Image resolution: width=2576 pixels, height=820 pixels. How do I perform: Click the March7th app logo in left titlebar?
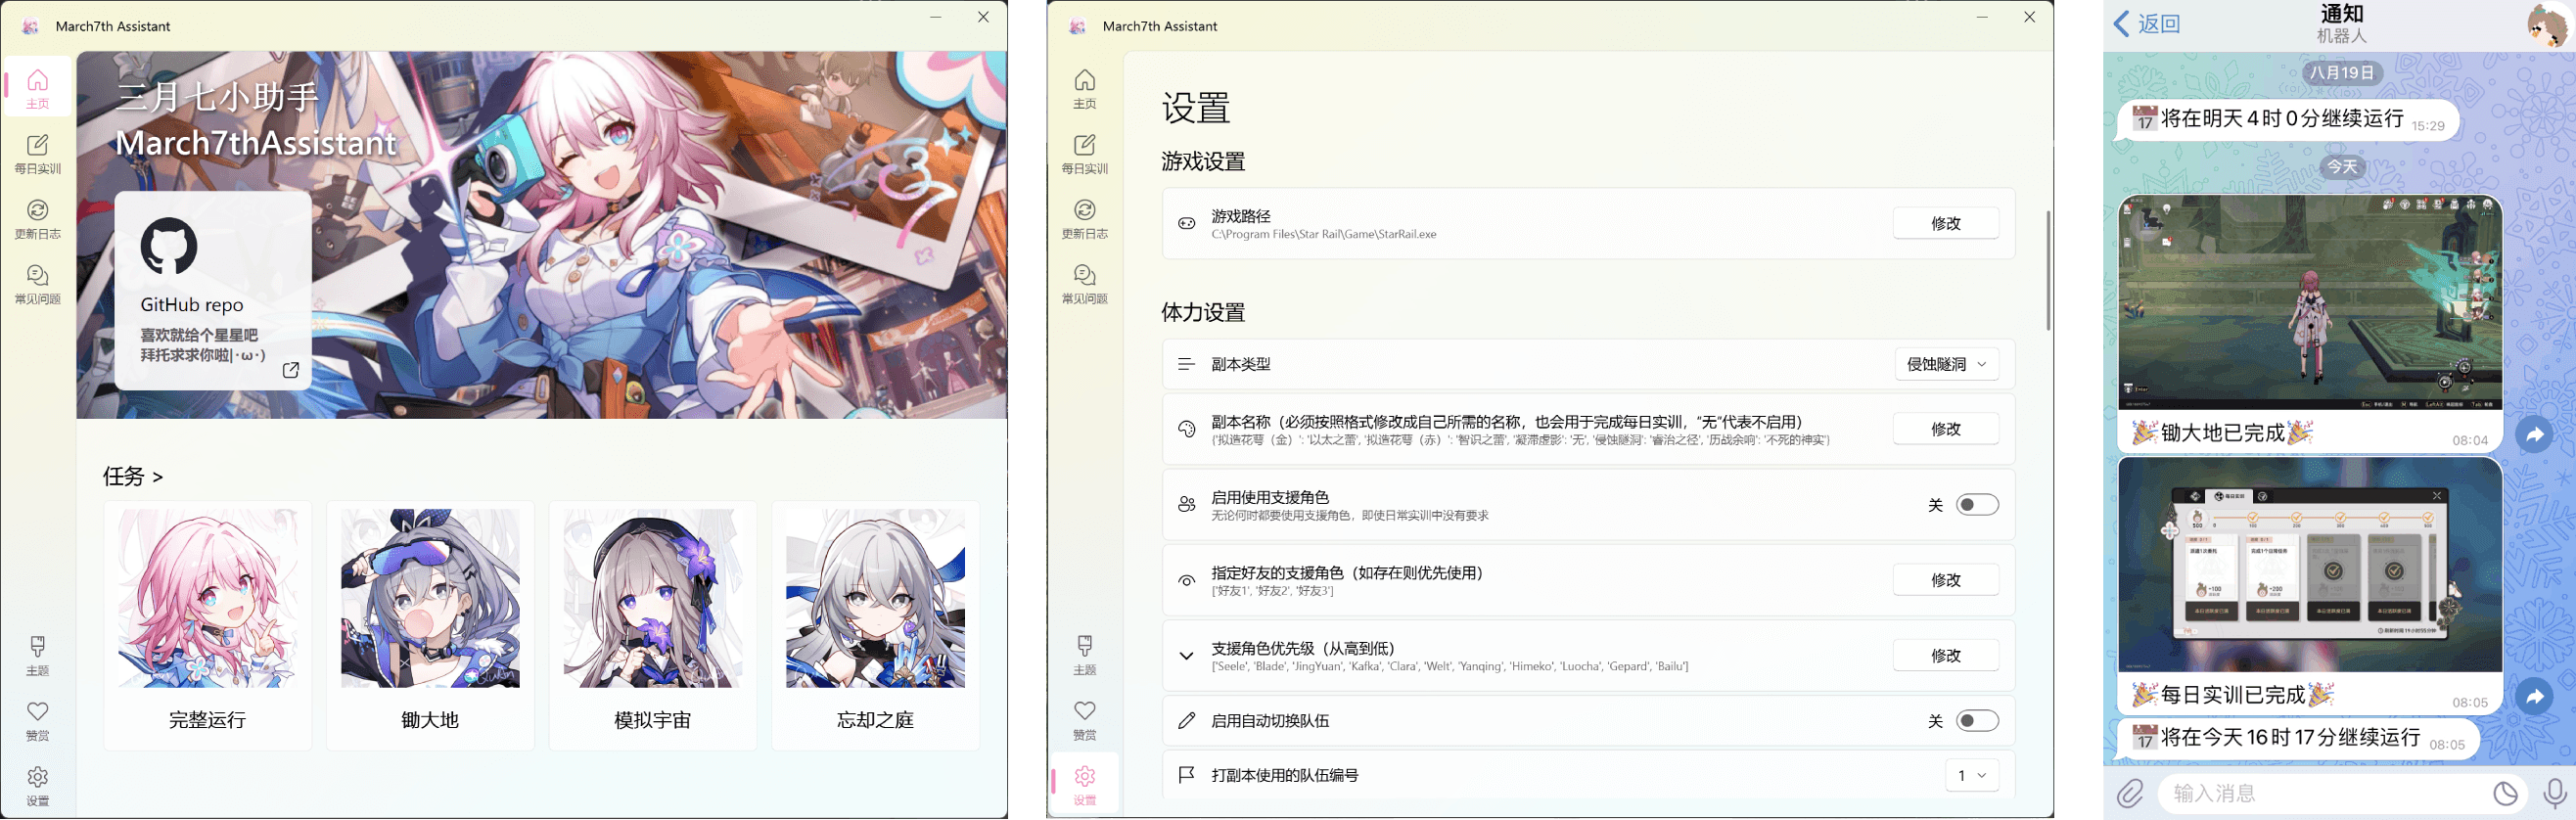point(30,26)
